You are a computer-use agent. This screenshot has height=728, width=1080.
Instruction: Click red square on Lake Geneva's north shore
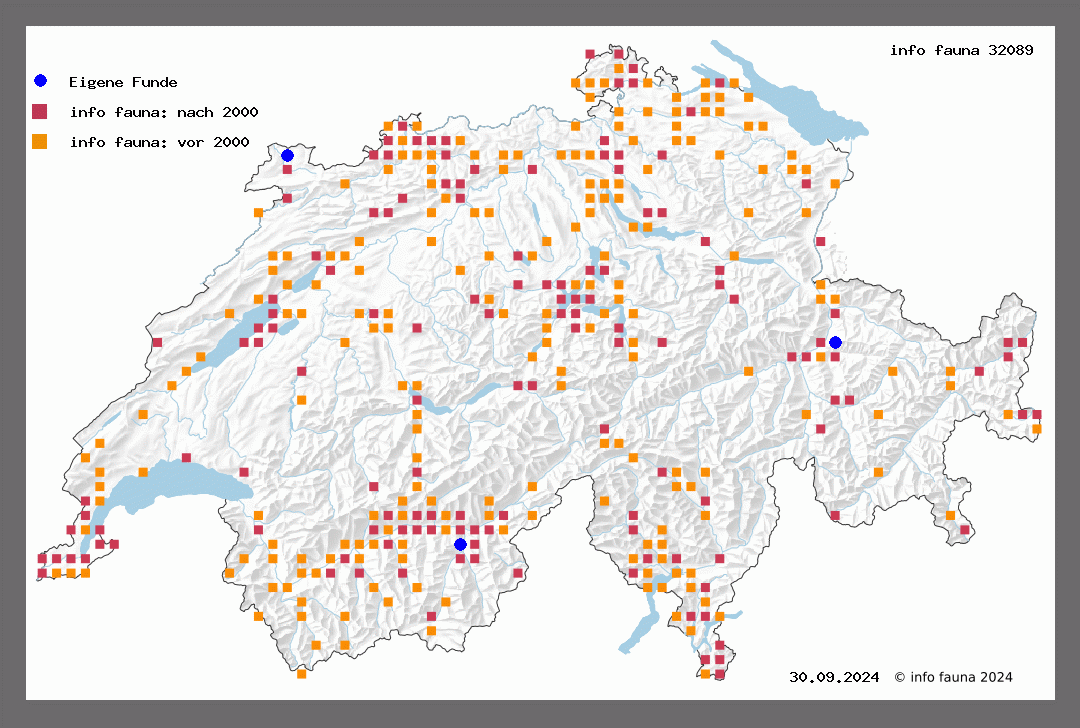[x=186, y=458]
